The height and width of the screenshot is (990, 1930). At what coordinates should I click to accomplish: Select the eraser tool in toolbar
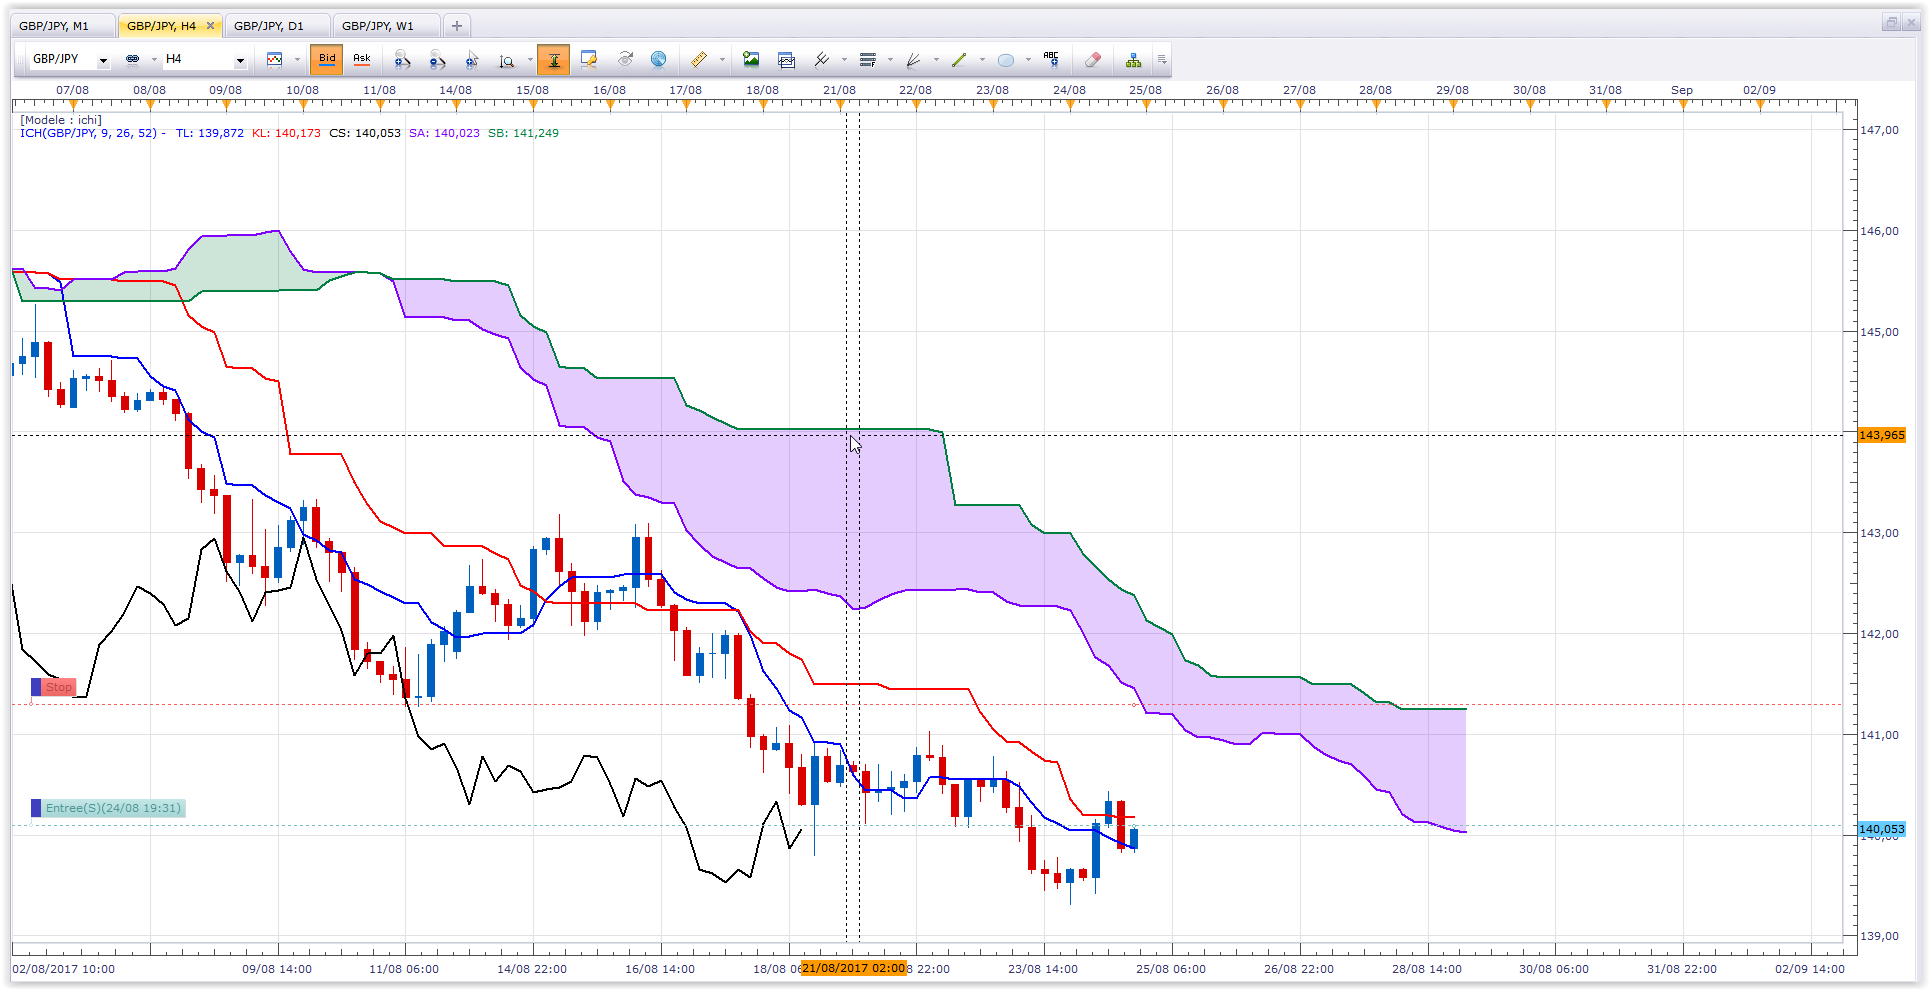tap(1093, 60)
